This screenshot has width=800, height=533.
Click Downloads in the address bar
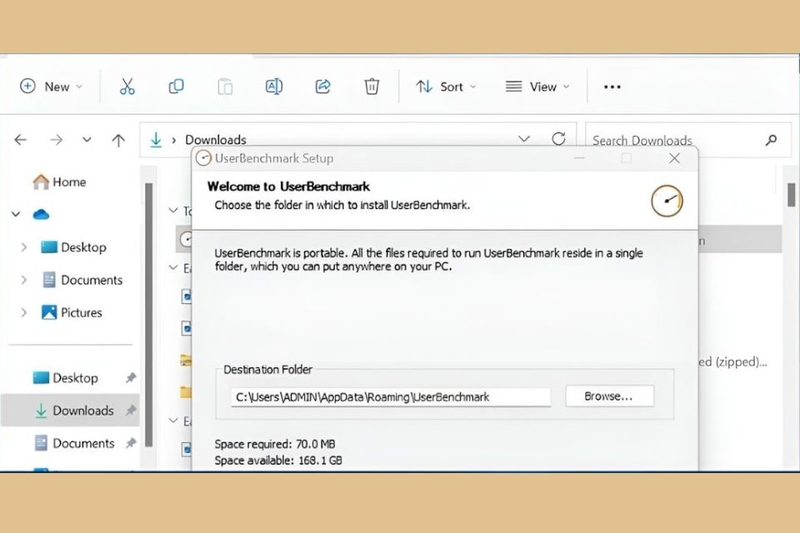(215, 140)
